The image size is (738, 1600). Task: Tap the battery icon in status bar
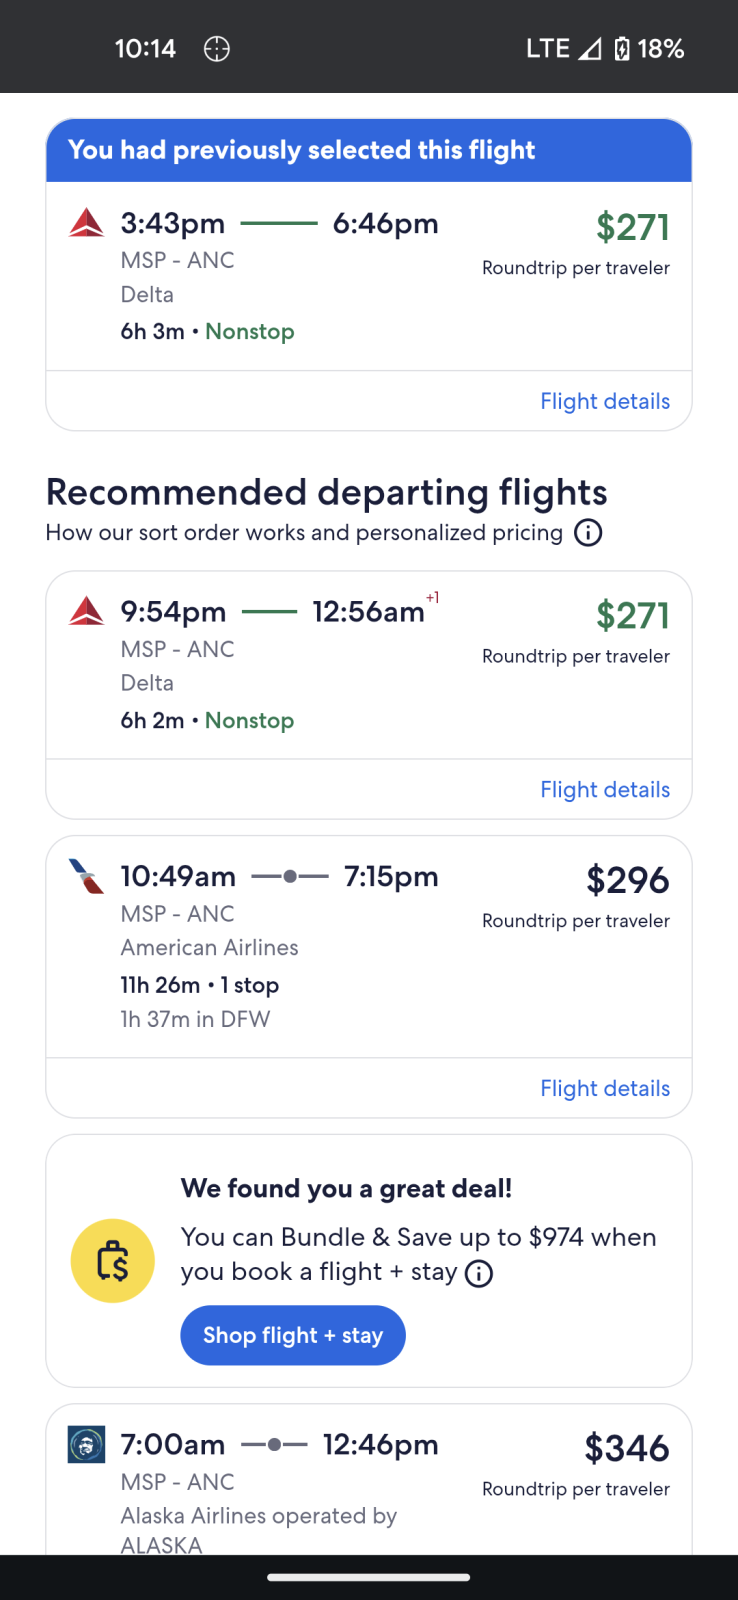pos(622,49)
